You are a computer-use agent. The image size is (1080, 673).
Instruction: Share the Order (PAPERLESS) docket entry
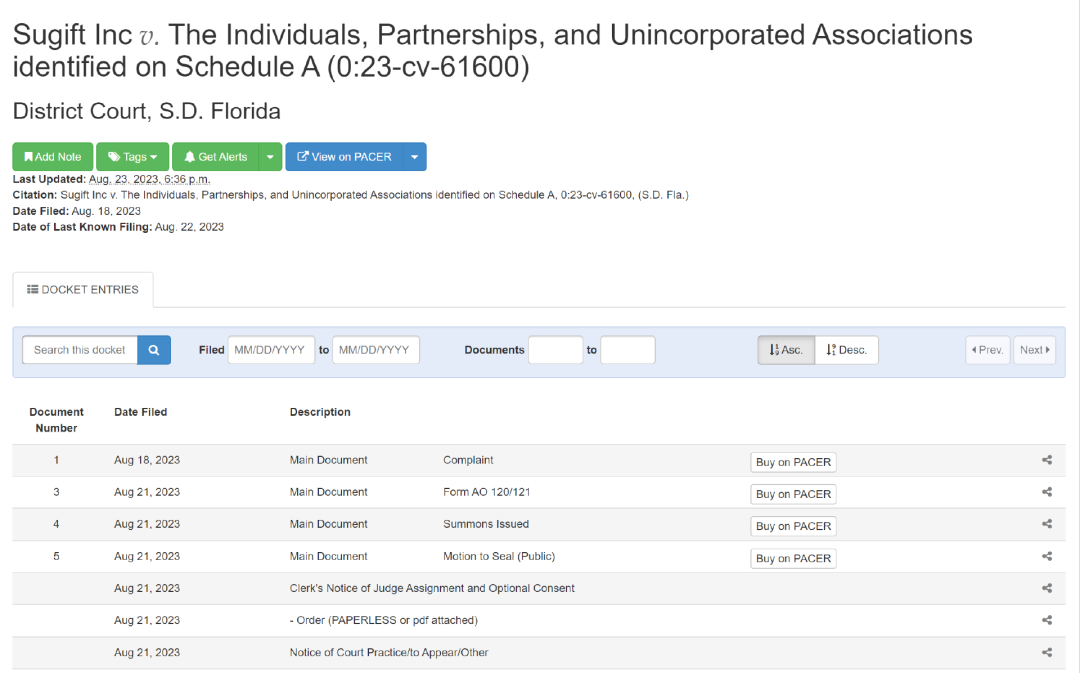tap(1047, 620)
